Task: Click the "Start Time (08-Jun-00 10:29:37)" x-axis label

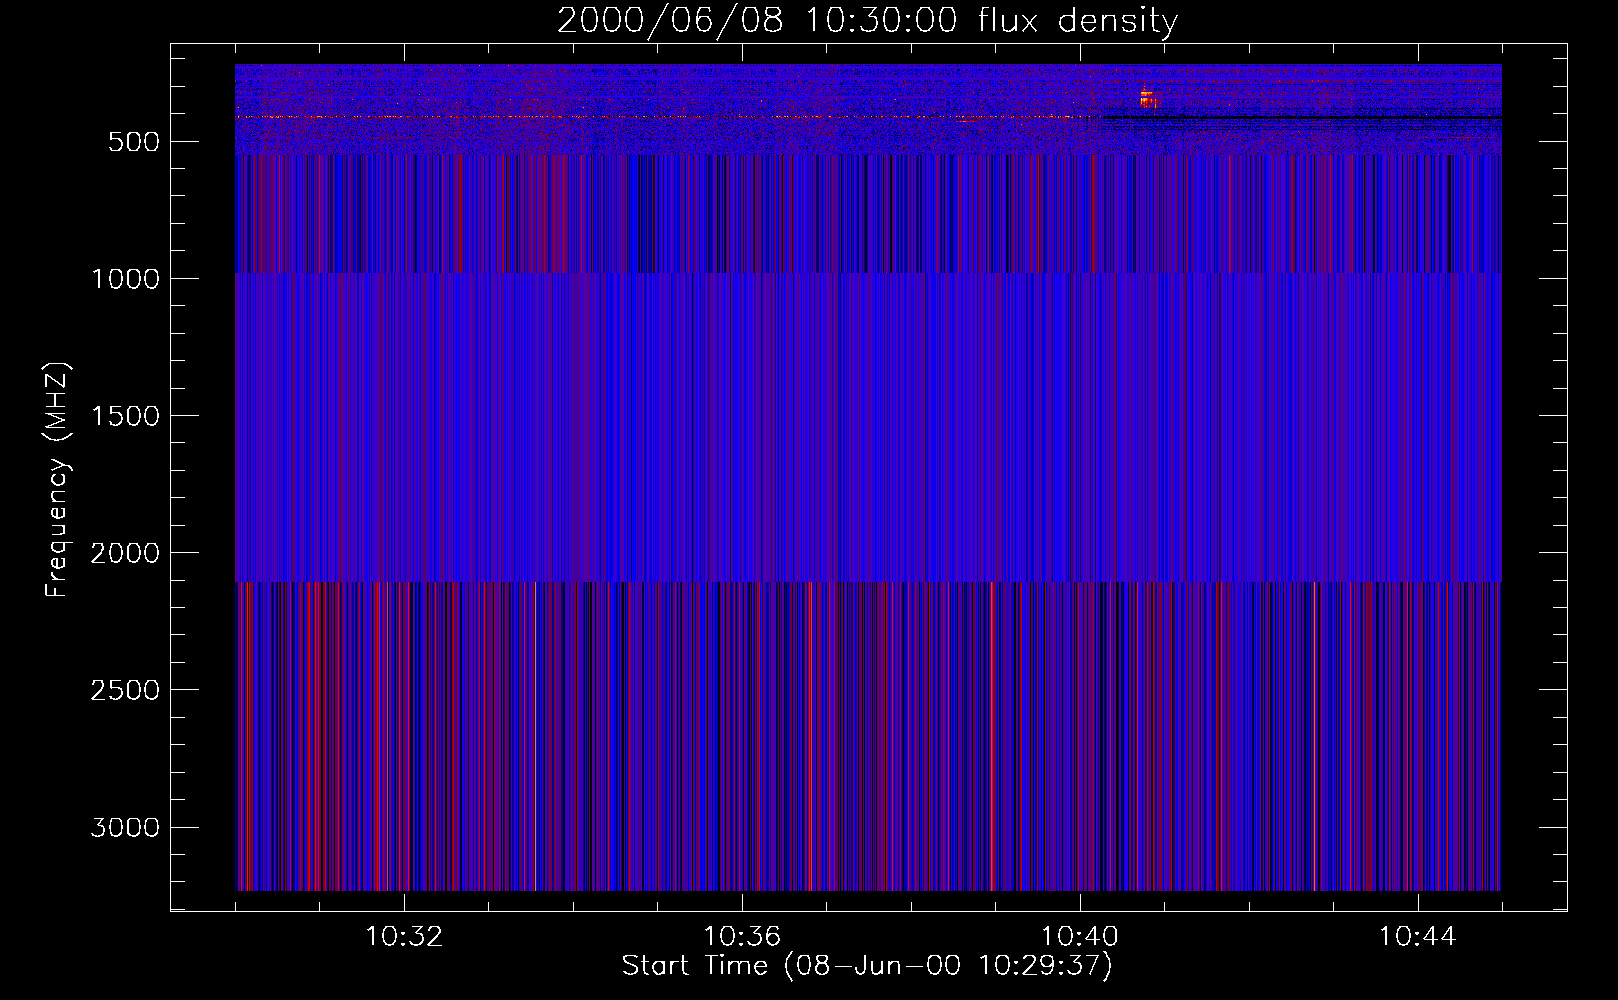Action: 867,966
